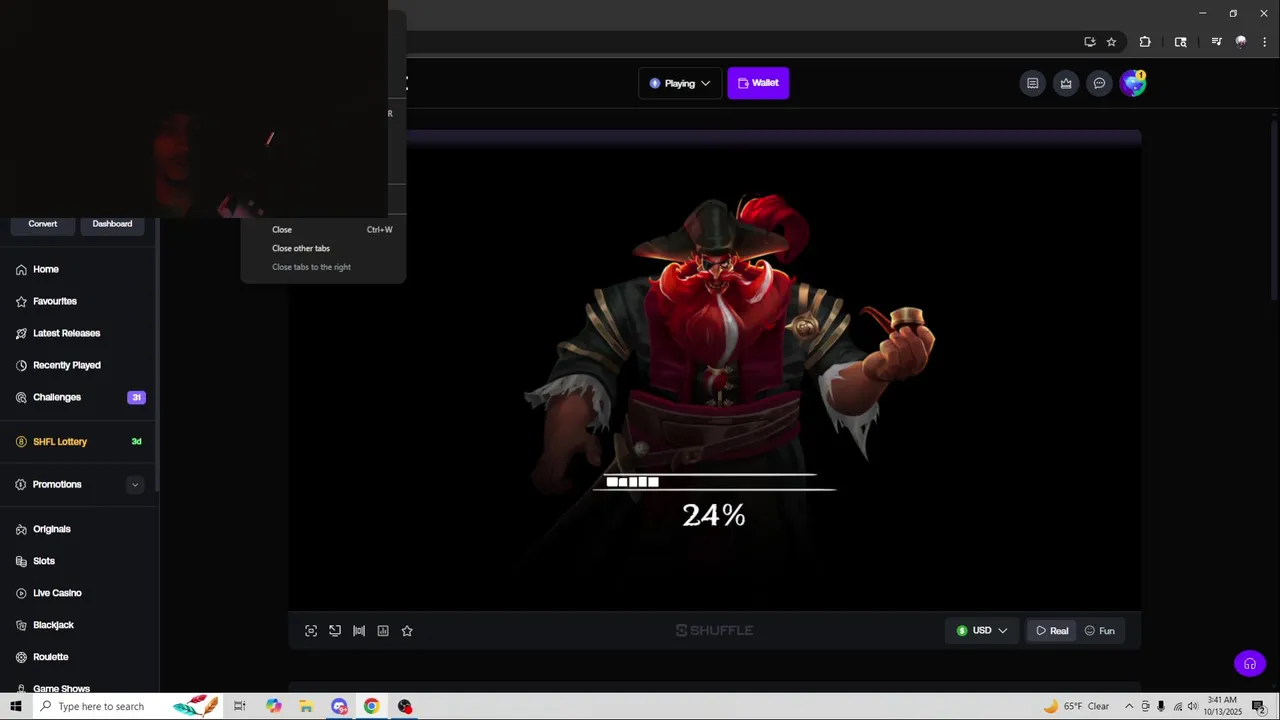Viewport: 1280px width, 720px height.
Task: Bookmark this page with star icon
Action: click(x=1111, y=42)
